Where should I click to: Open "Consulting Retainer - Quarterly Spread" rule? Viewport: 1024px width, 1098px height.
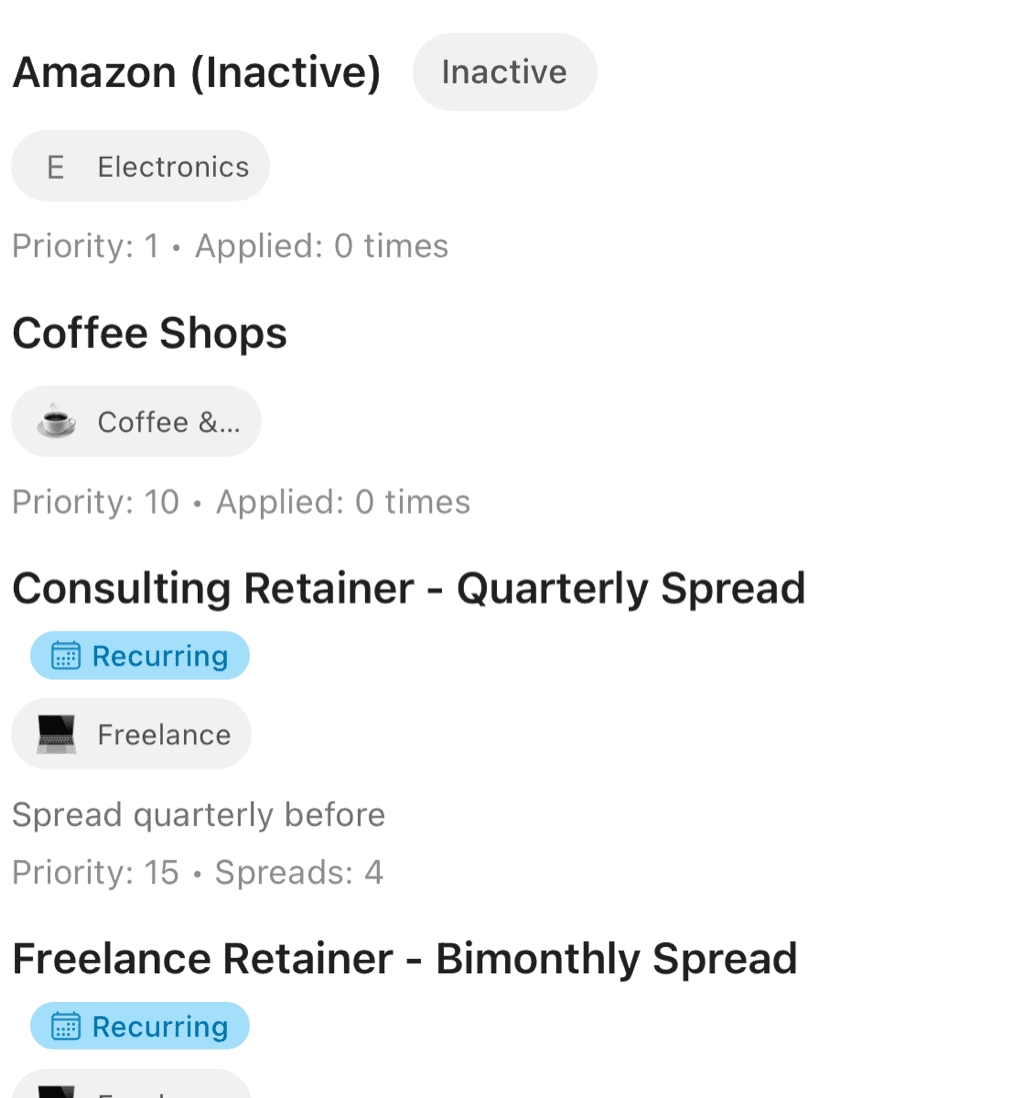409,589
